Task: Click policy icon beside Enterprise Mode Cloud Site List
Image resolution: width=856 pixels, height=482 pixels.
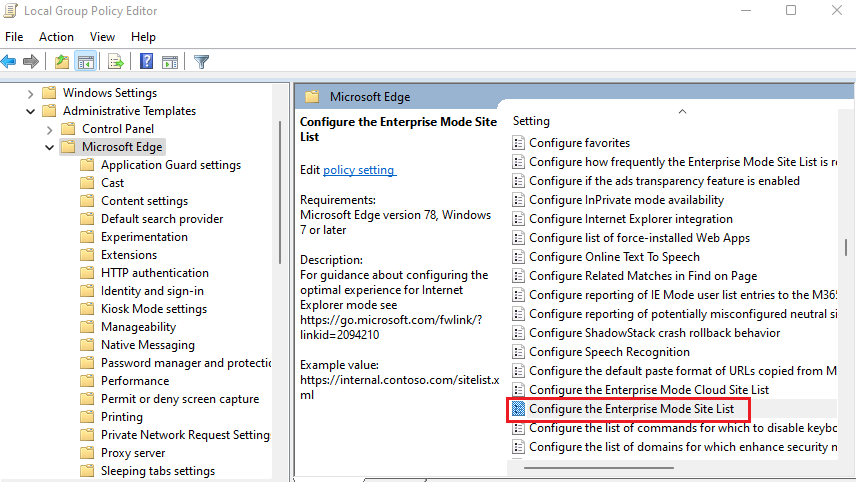Action: tap(518, 390)
